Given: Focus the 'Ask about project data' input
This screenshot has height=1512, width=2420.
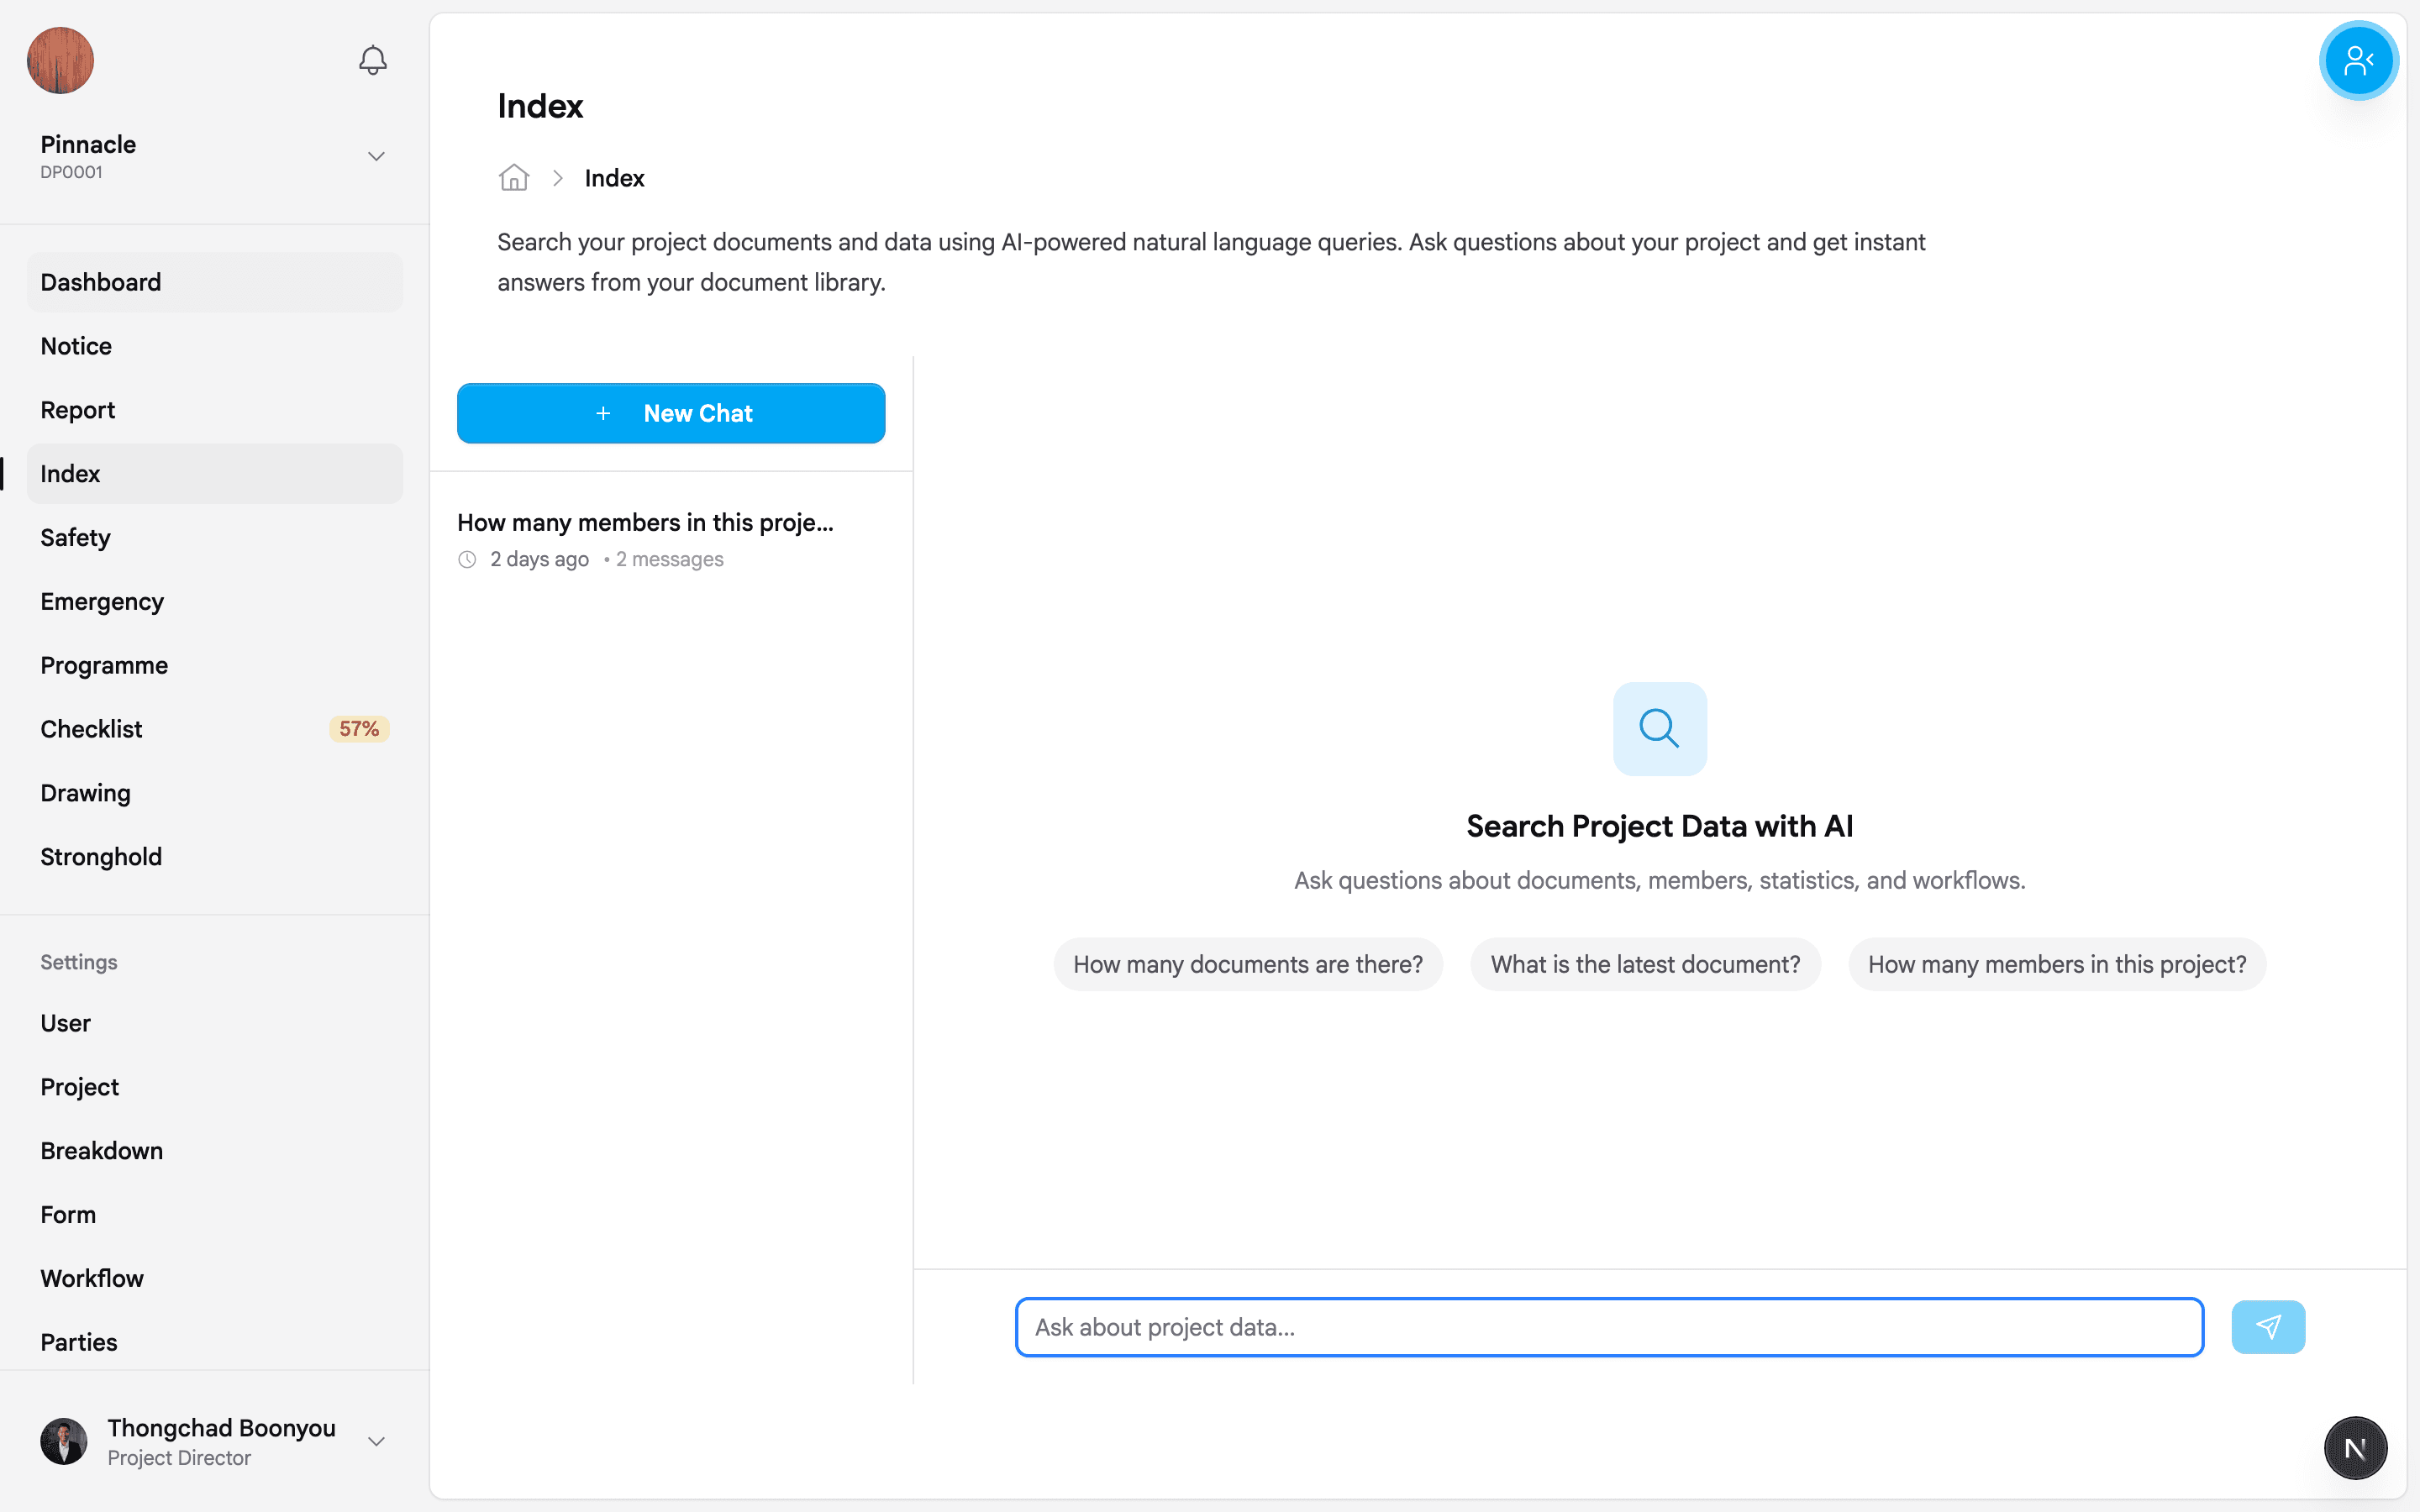Looking at the screenshot, I should [1608, 1327].
